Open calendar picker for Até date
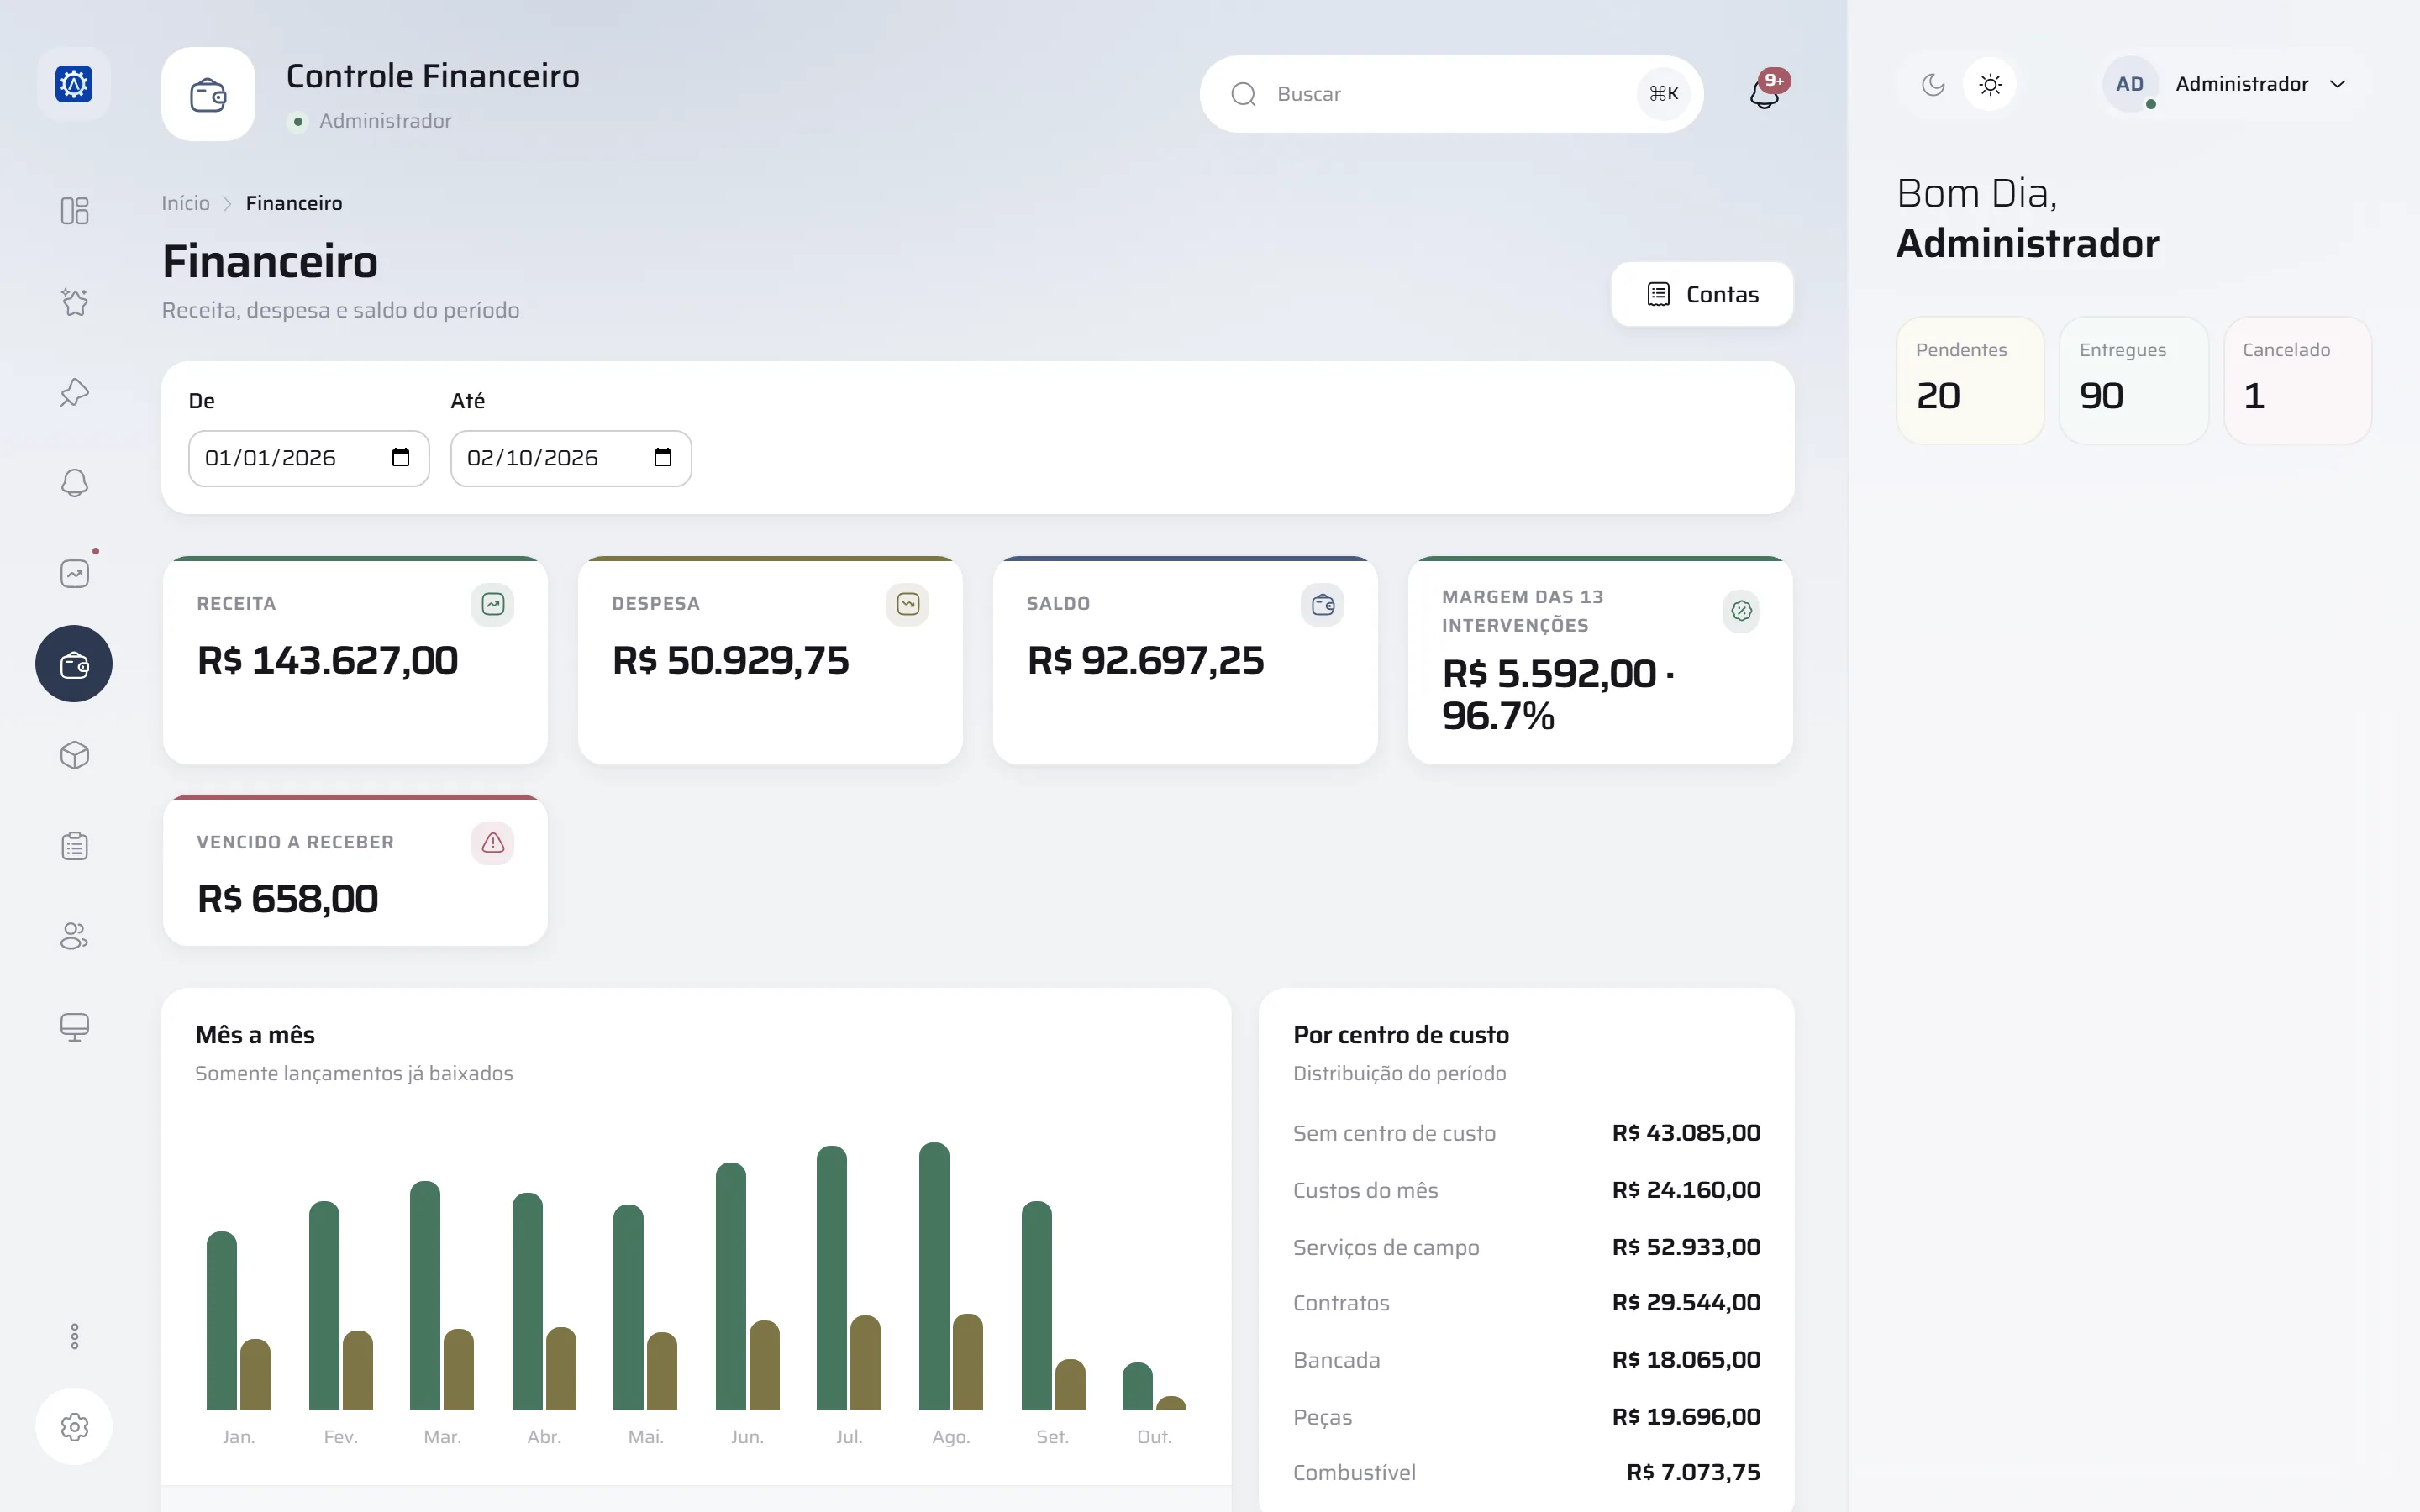 coord(662,457)
